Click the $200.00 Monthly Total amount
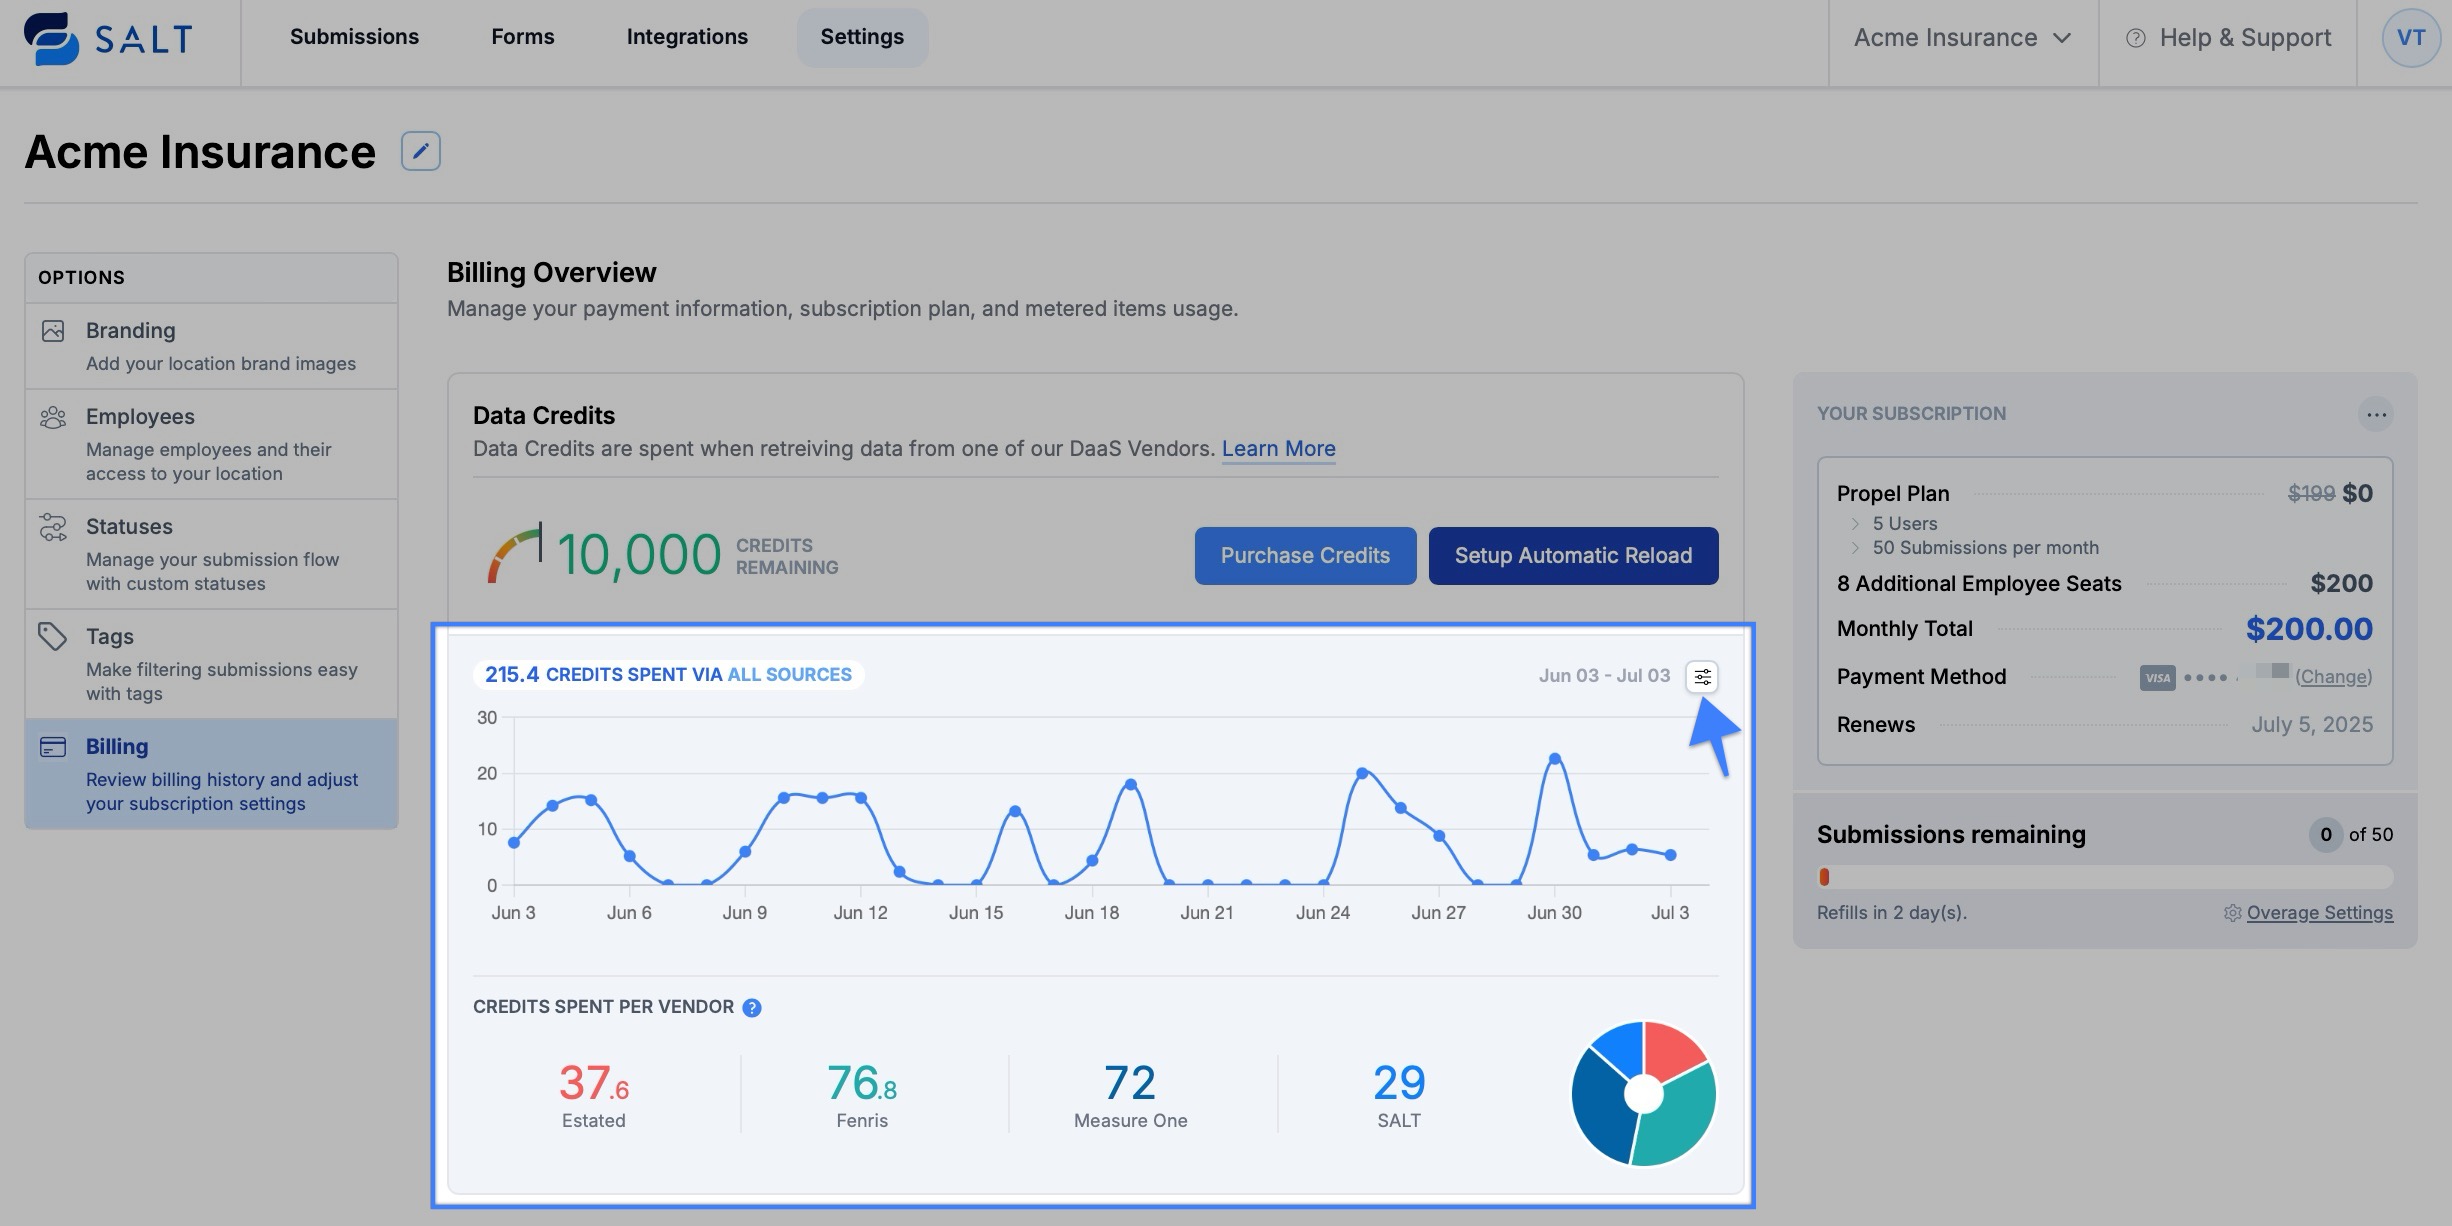2452x1226 pixels. pos(2309,629)
